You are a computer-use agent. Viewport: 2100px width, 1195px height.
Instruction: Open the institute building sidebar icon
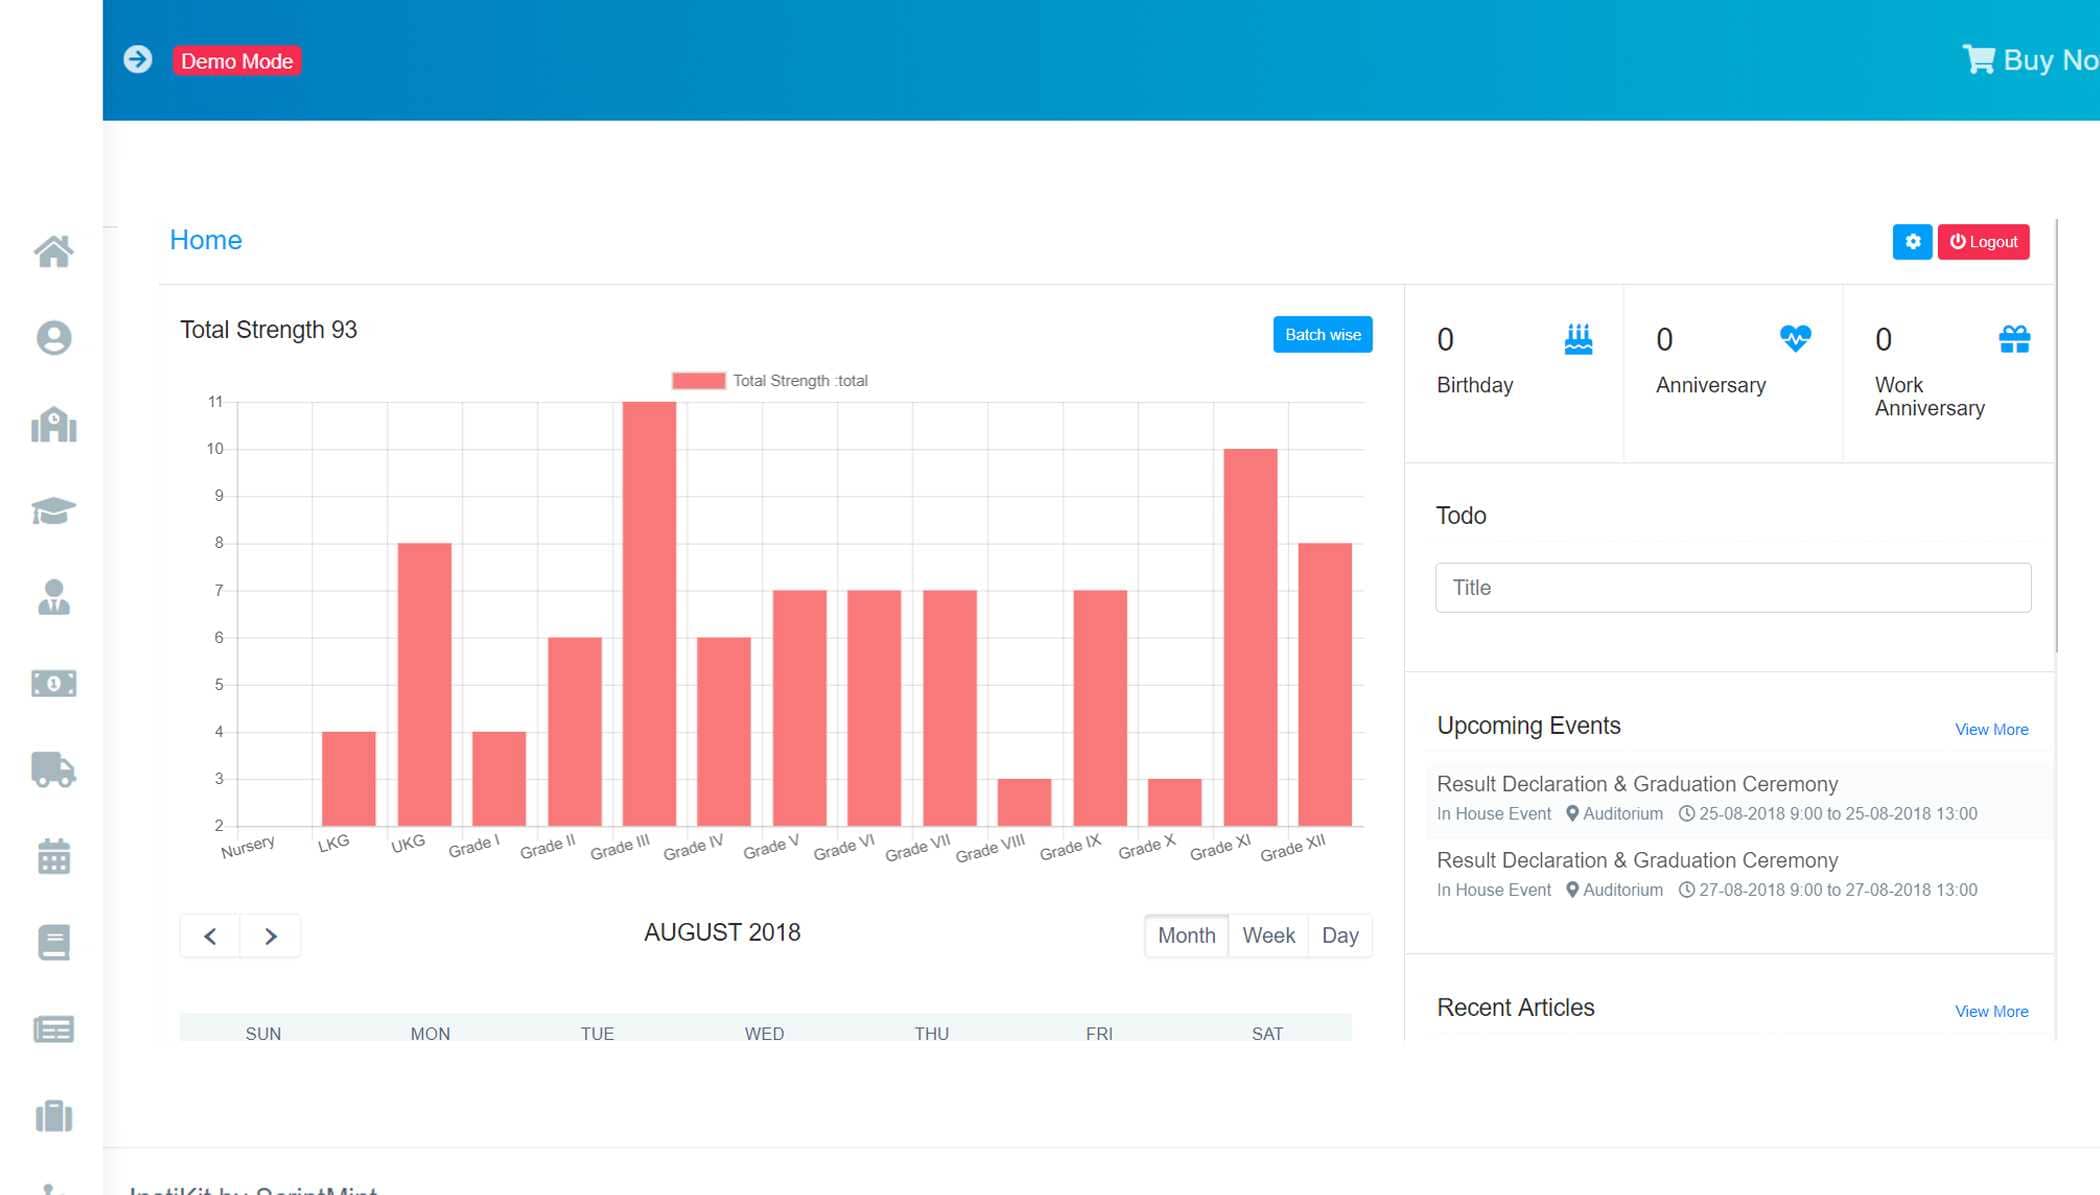pos(53,425)
